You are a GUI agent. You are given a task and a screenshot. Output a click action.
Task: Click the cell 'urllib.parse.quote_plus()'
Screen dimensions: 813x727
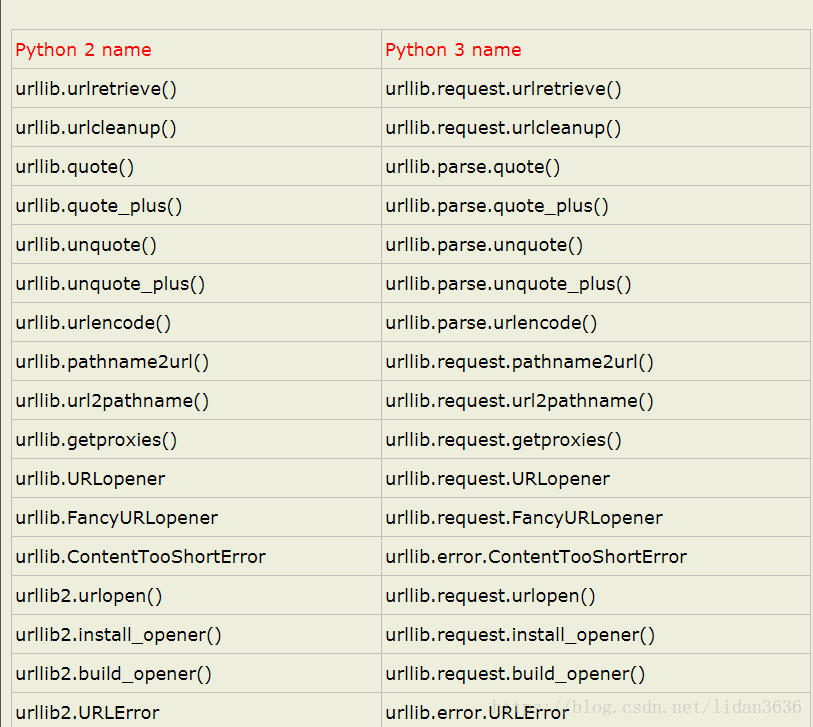(596, 205)
